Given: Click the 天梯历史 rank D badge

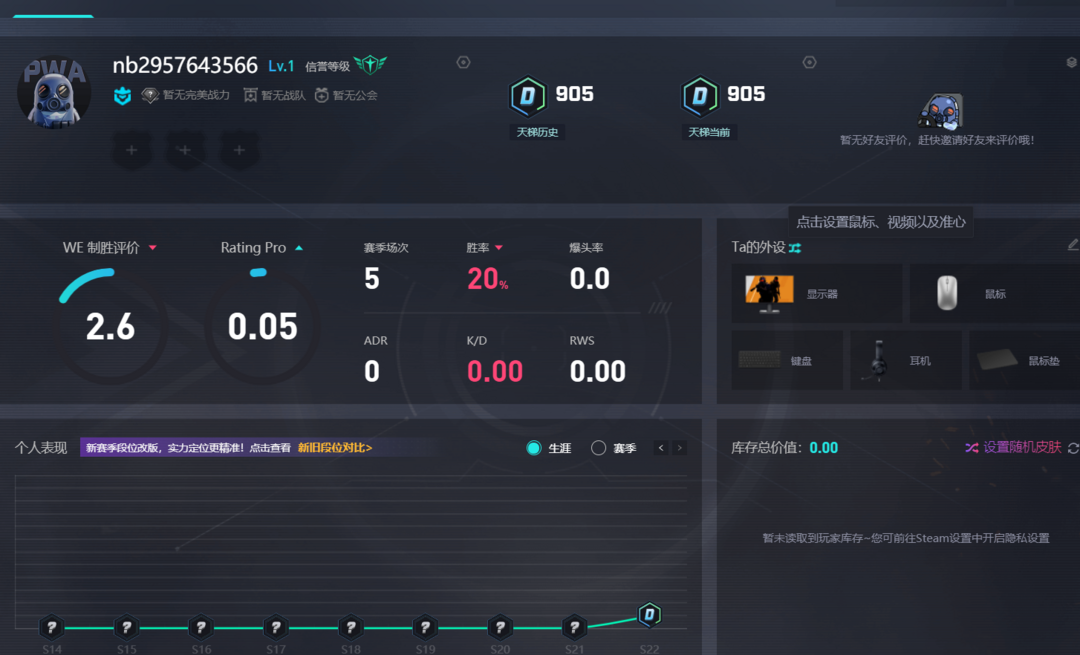Looking at the screenshot, I should (x=527, y=97).
